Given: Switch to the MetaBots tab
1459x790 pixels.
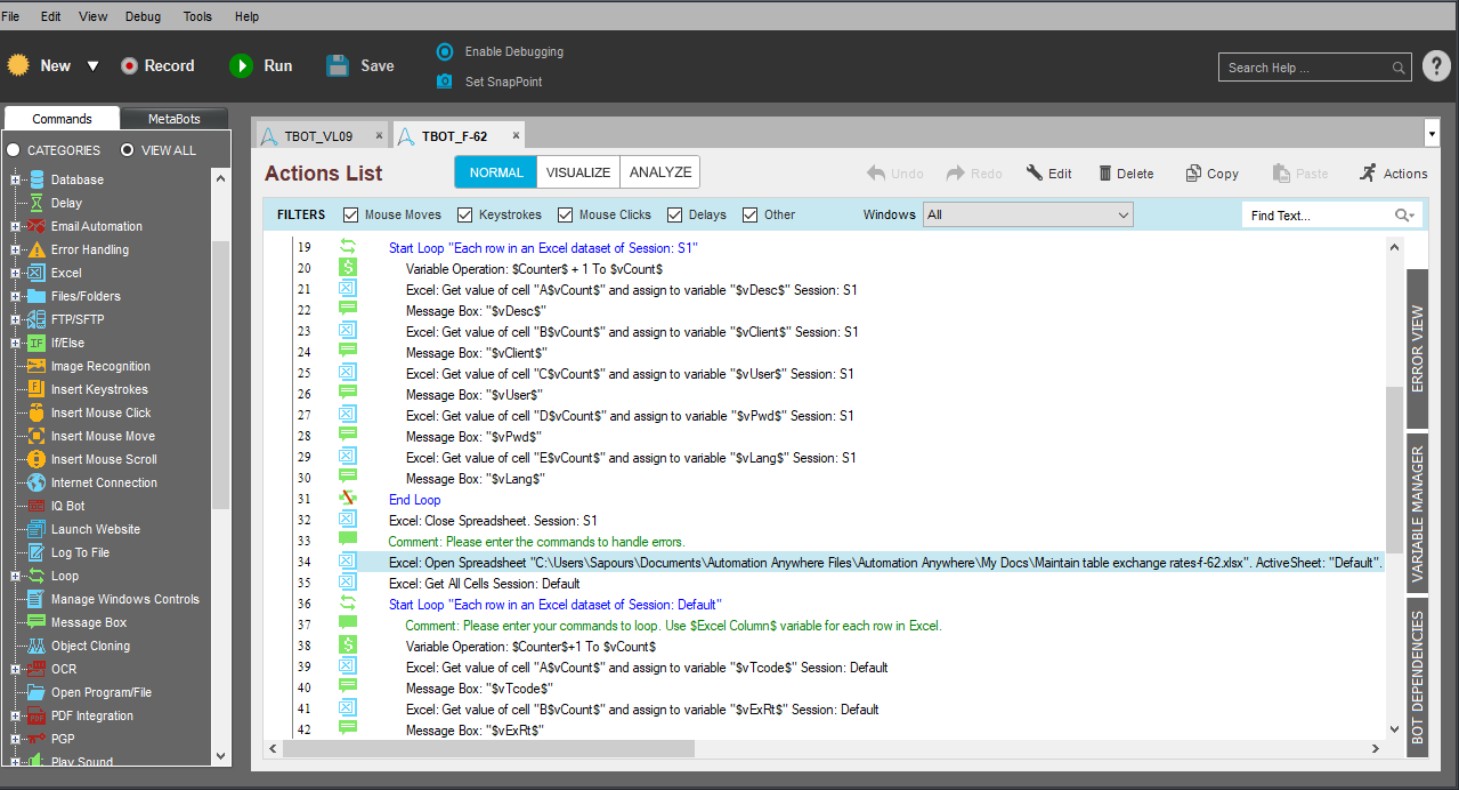Looking at the screenshot, I should coord(174,119).
